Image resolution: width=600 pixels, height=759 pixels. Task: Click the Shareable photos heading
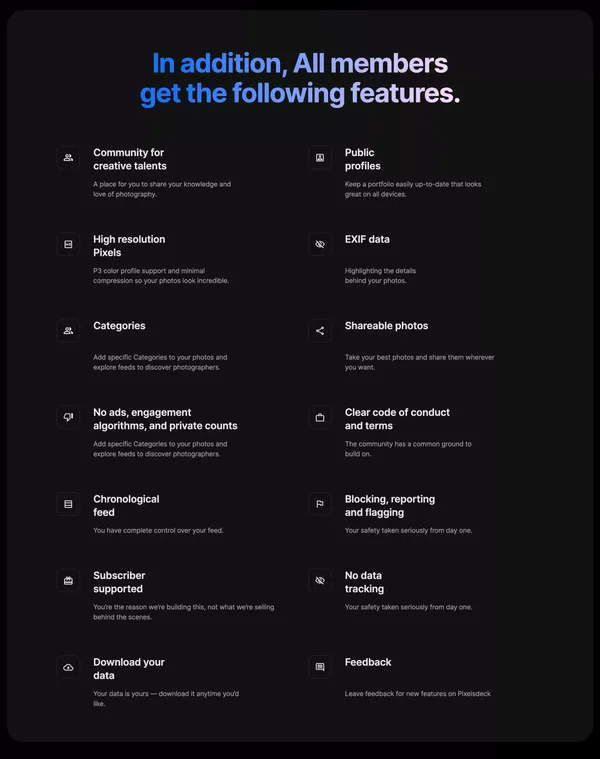386,326
